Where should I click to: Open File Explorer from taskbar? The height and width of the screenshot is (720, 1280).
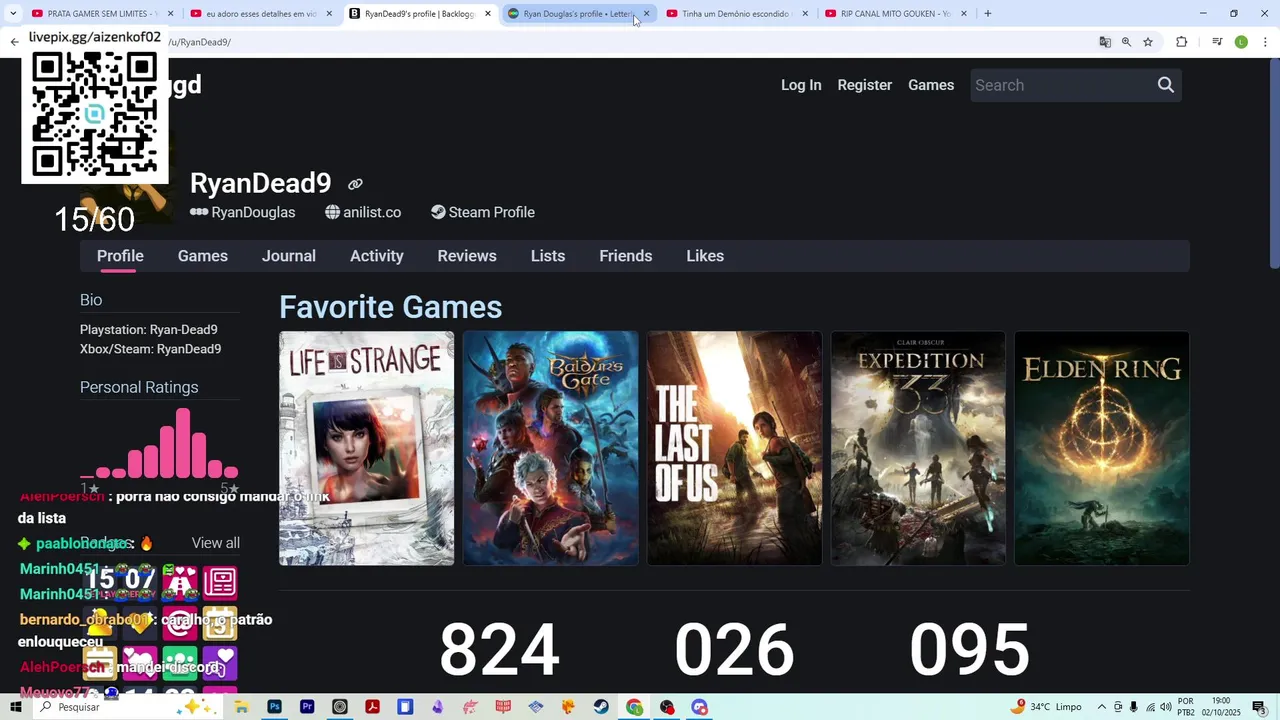(x=241, y=707)
